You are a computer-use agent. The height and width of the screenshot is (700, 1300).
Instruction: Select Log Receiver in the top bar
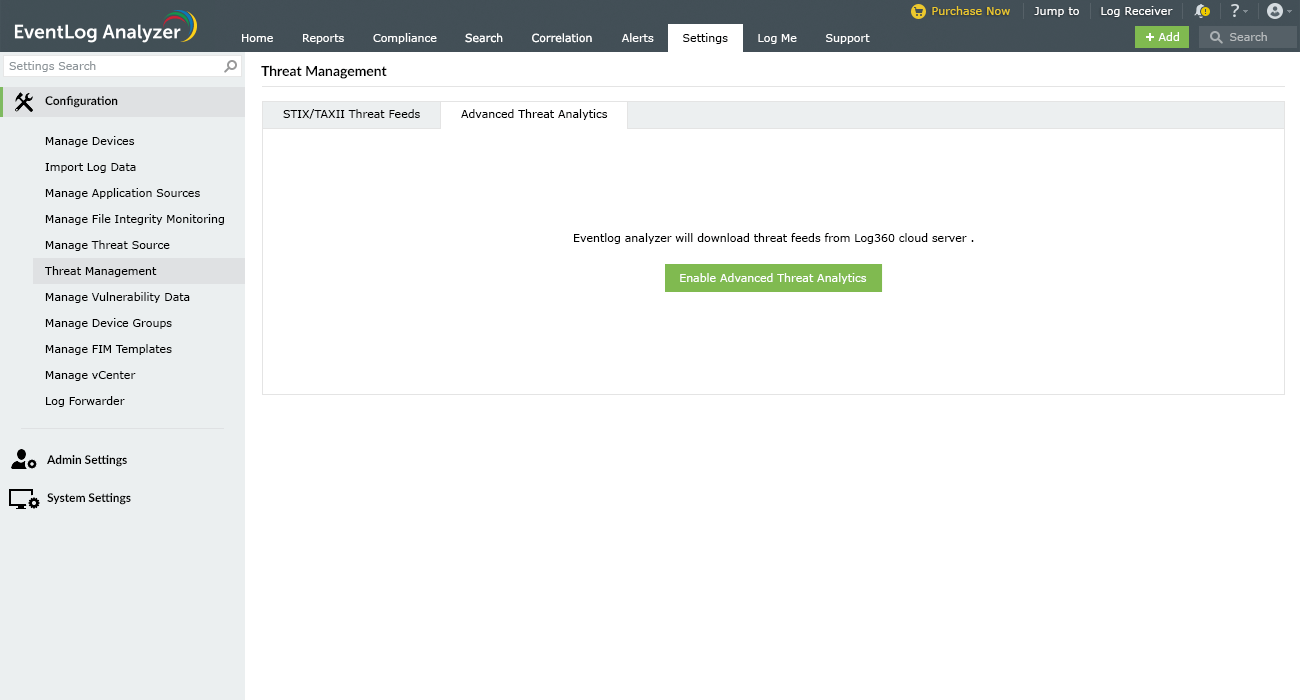(x=1135, y=11)
